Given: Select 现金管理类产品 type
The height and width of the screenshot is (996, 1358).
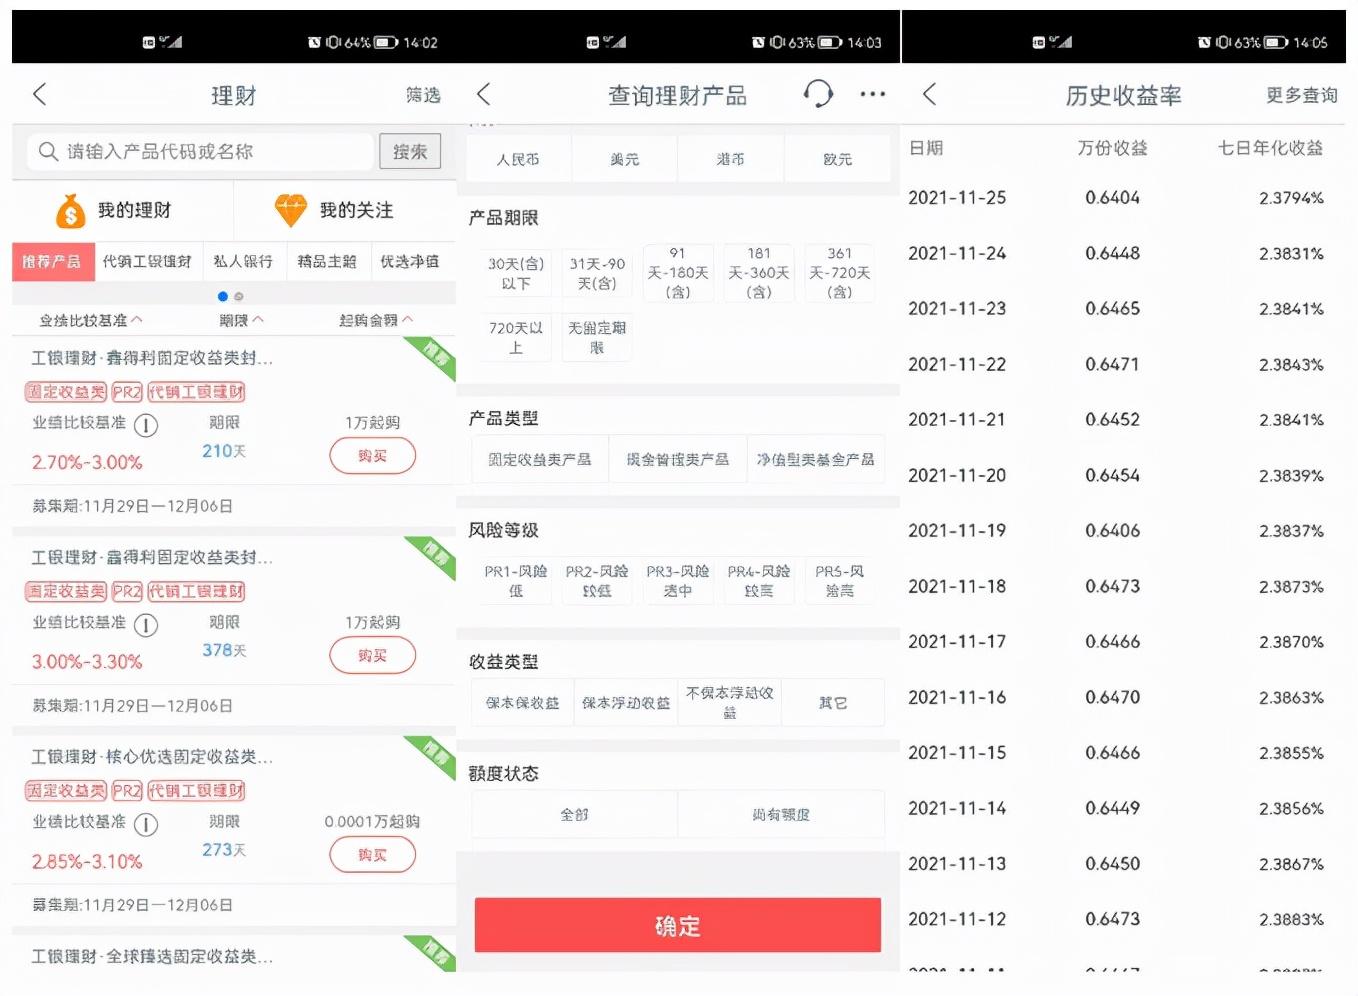Looking at the screenshot, I should tap(678, 460).
